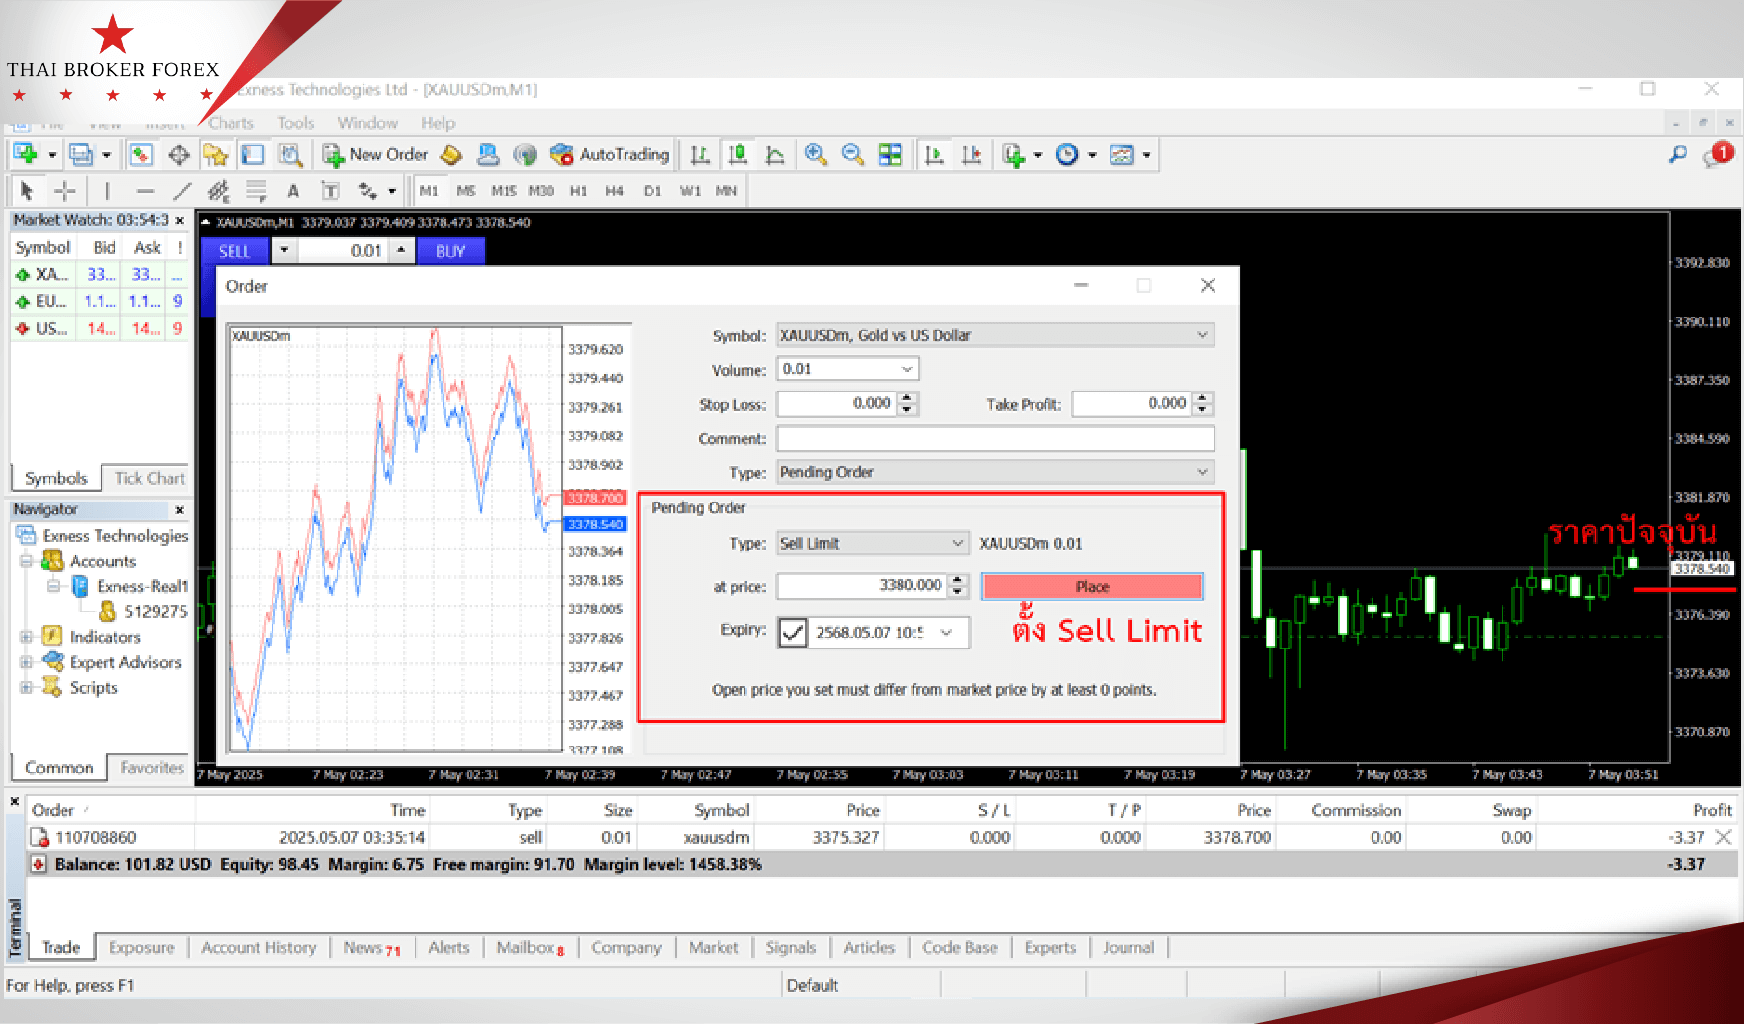Click the blue SELL one-click button
The height and width of the screenshot is (1024, 1744).
click(x=235, y=251)
